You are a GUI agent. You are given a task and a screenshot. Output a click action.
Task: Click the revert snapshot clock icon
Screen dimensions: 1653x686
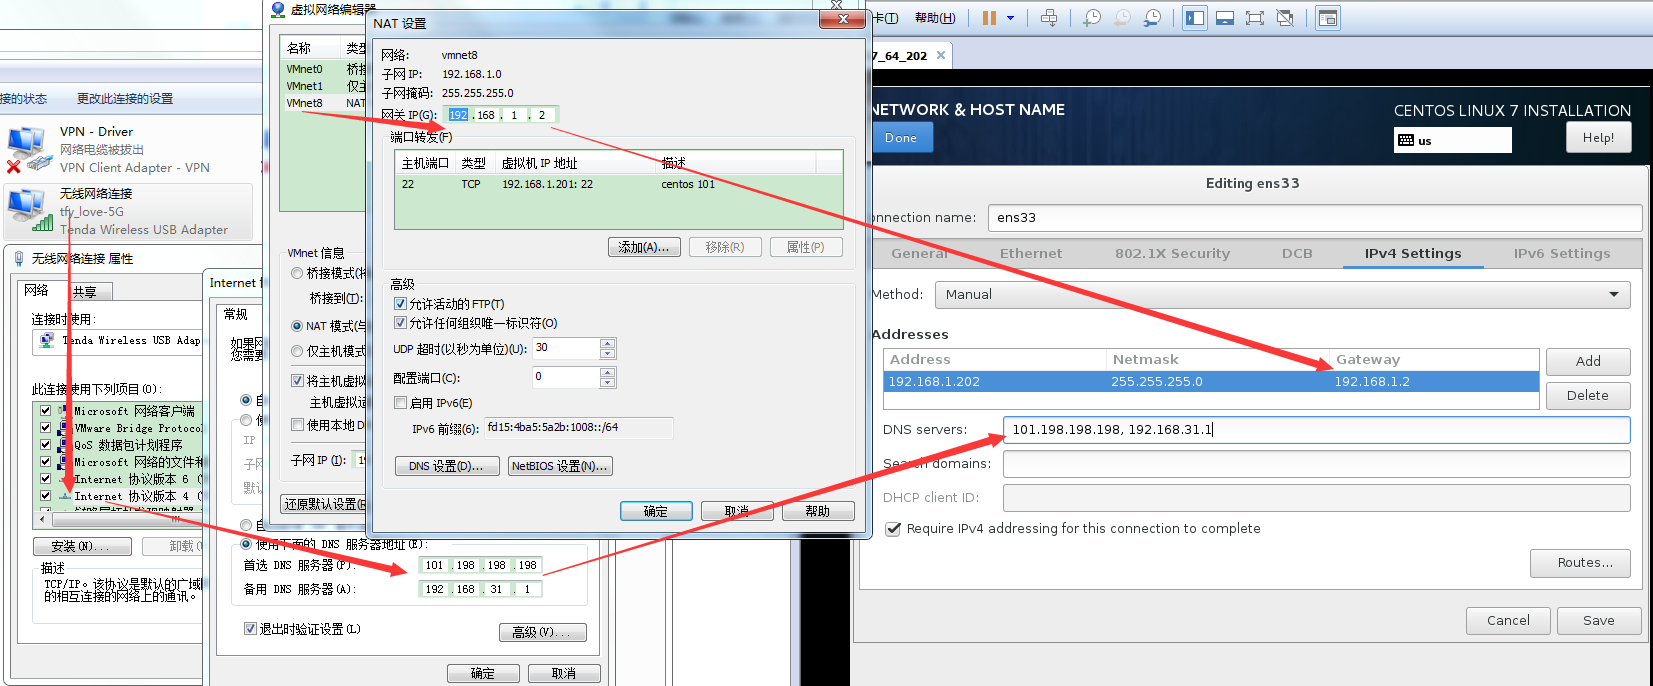(1123, 18)
